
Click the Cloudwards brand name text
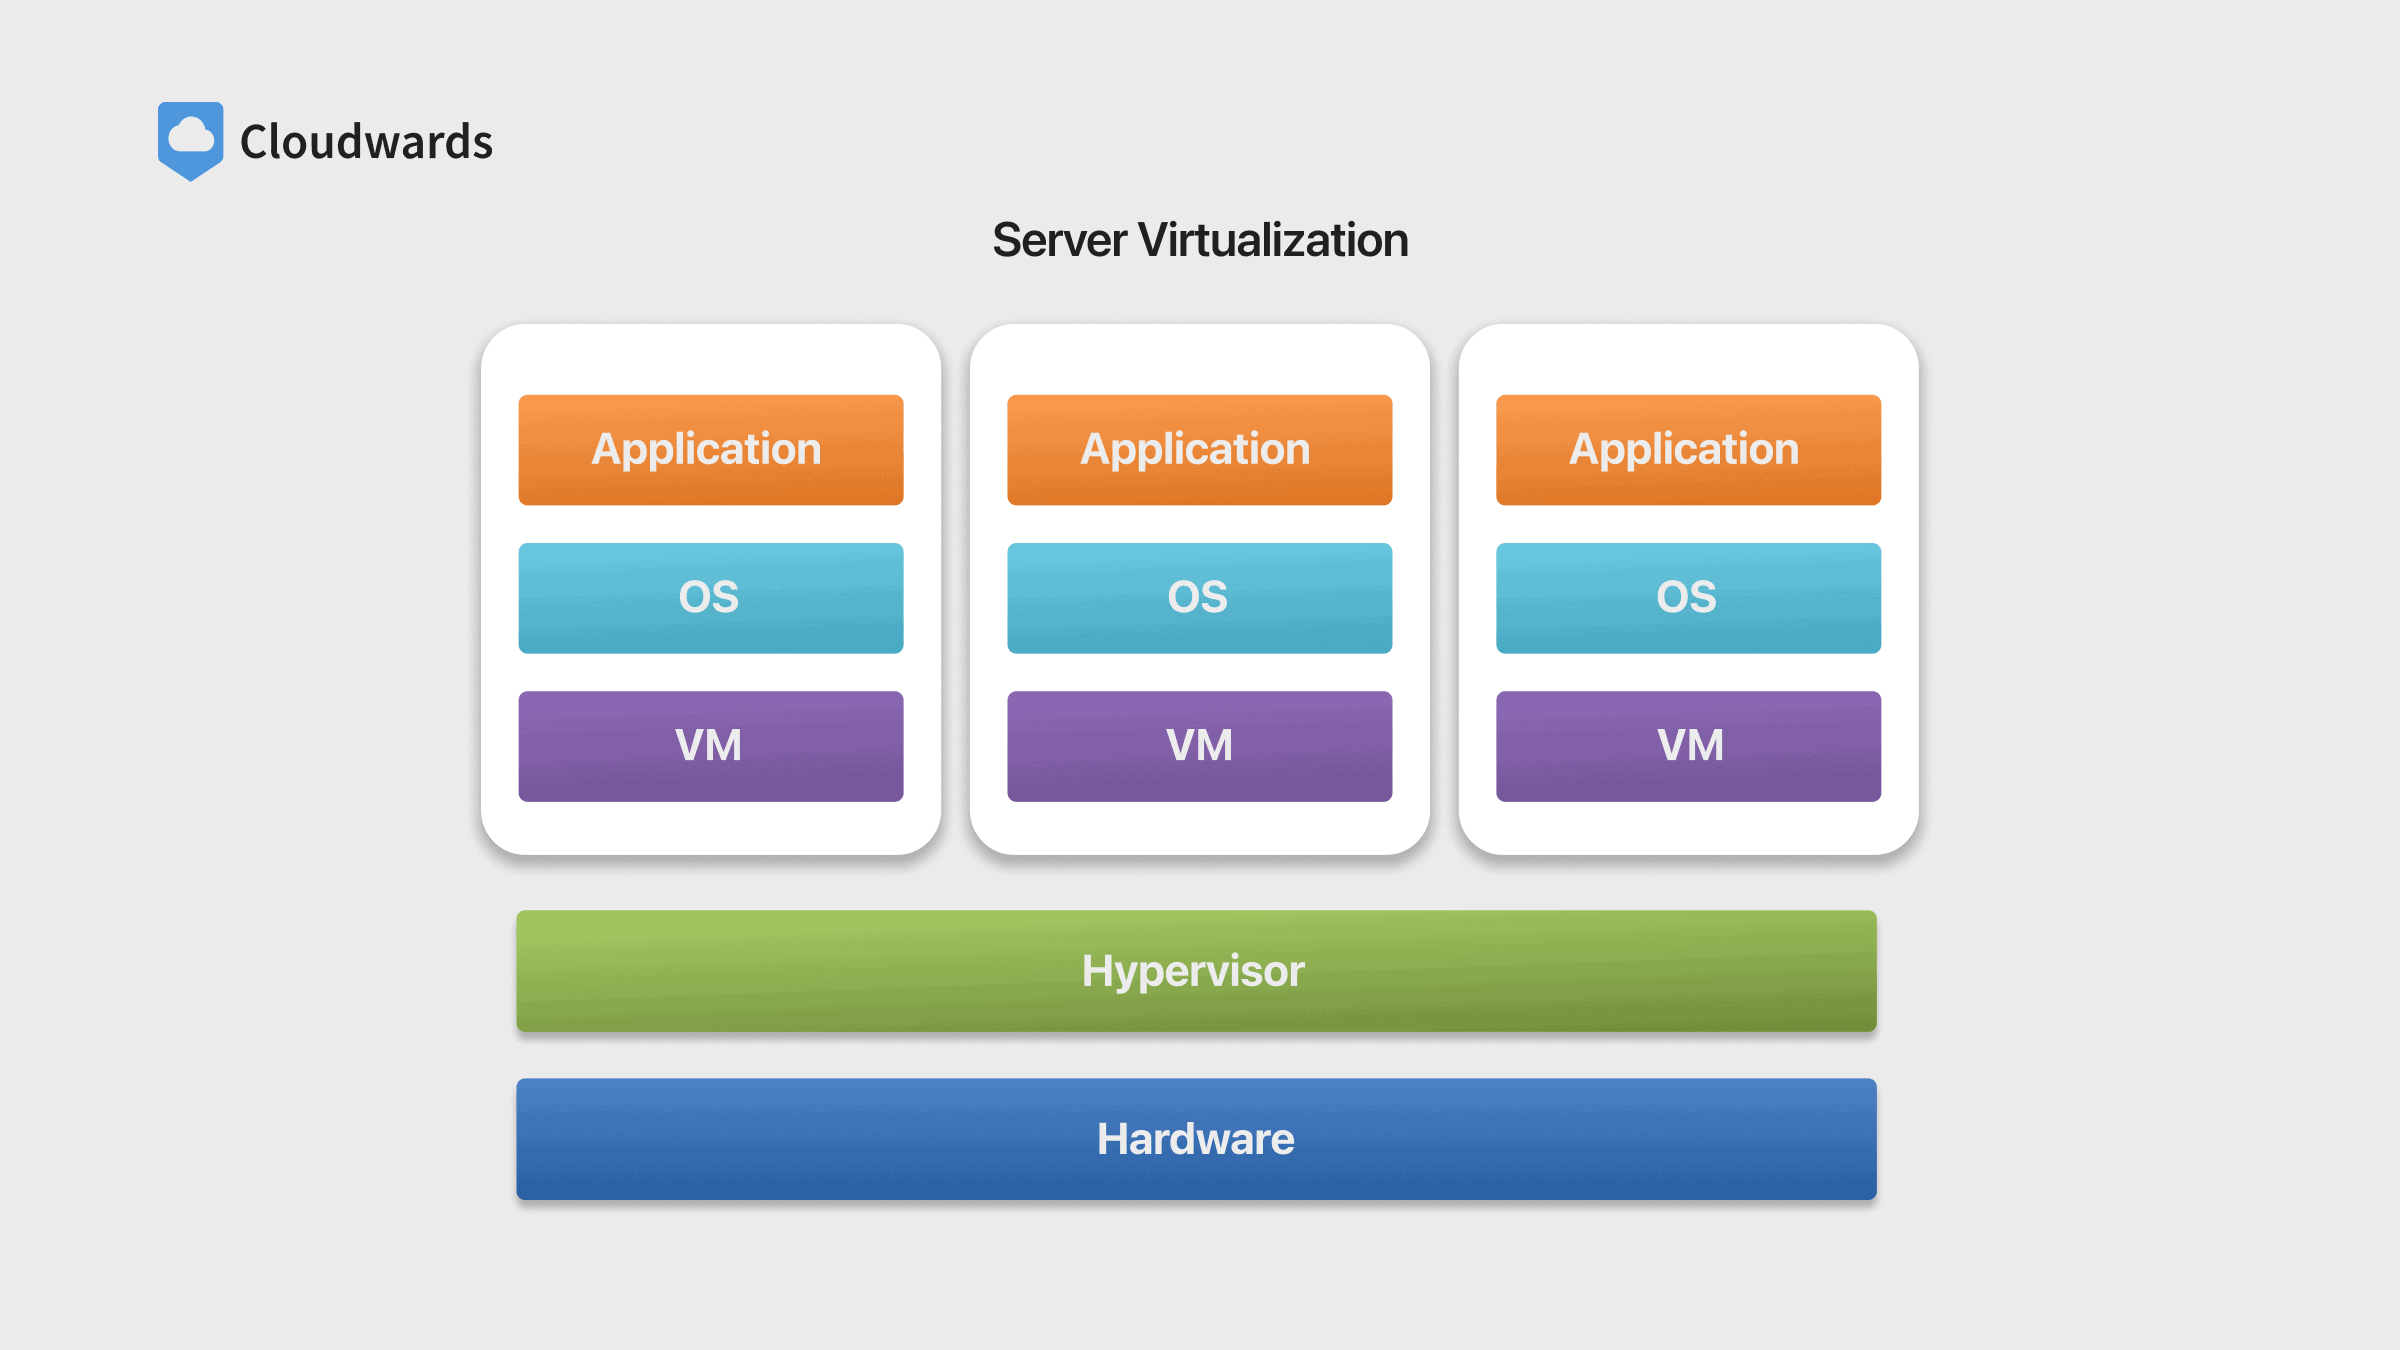366,142
